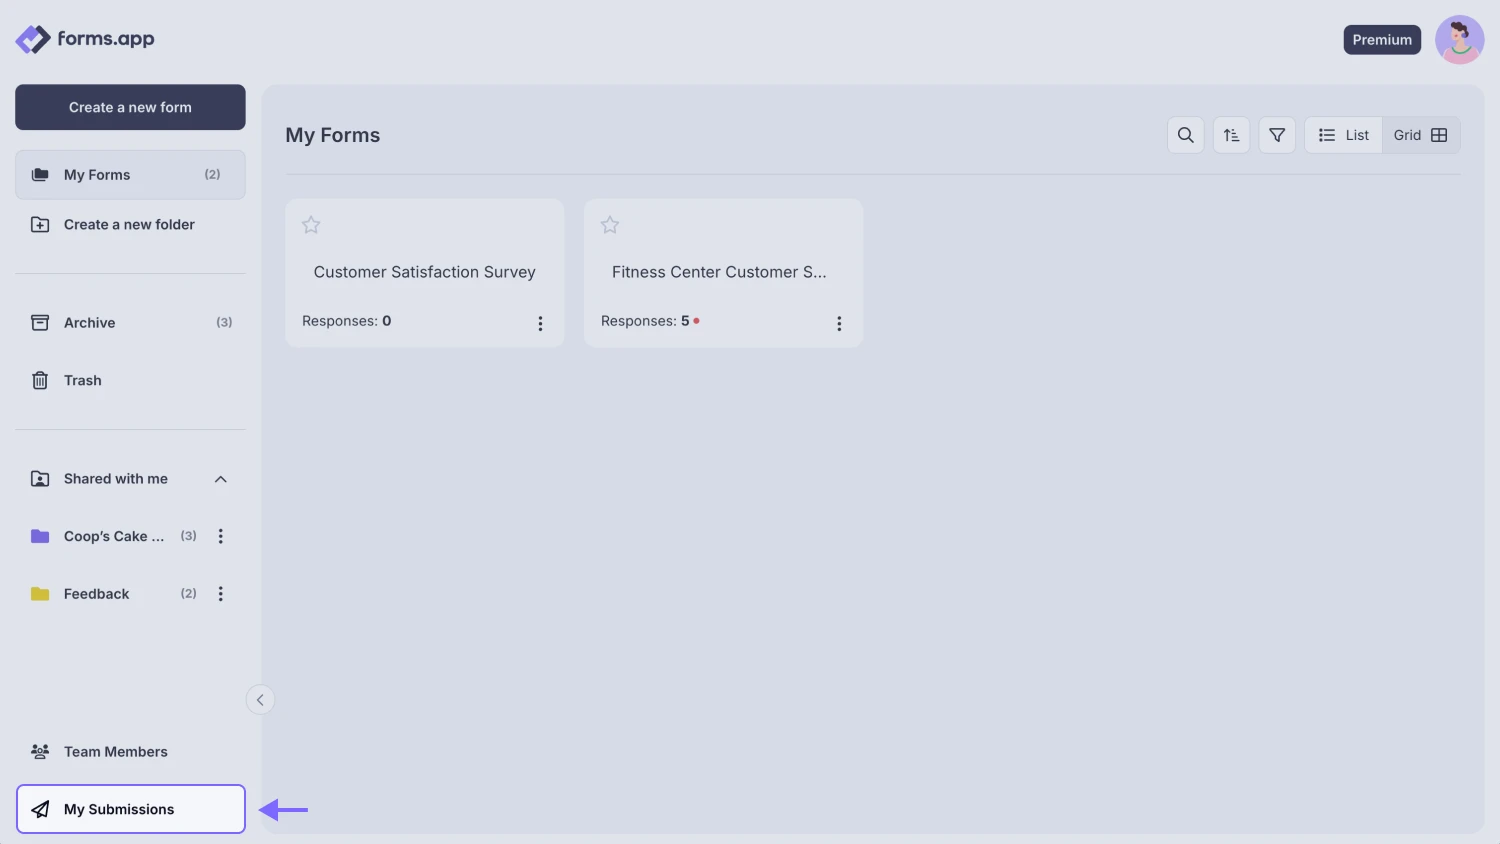Image resolution: width=1500 pixels, height=844 pixels.
Task: Open the search icon
Action: 1185,134
